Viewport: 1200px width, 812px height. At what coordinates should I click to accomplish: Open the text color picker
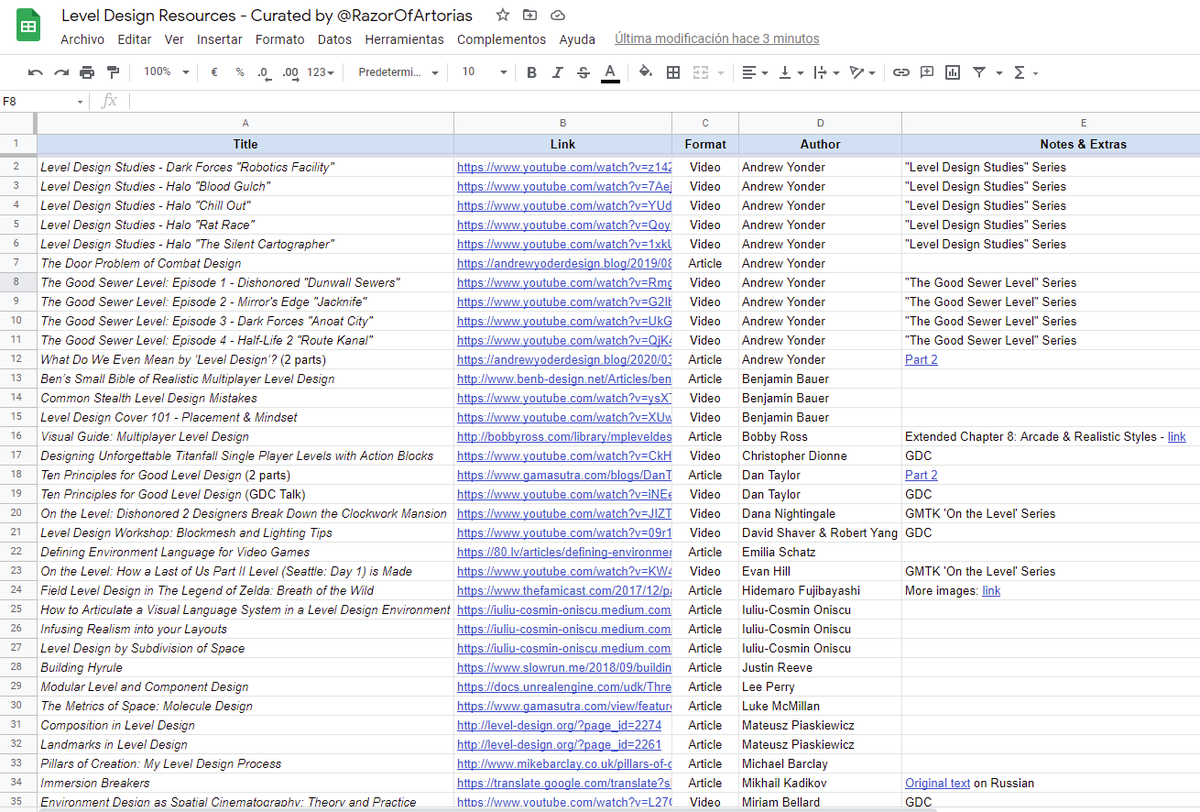(610, 72)
